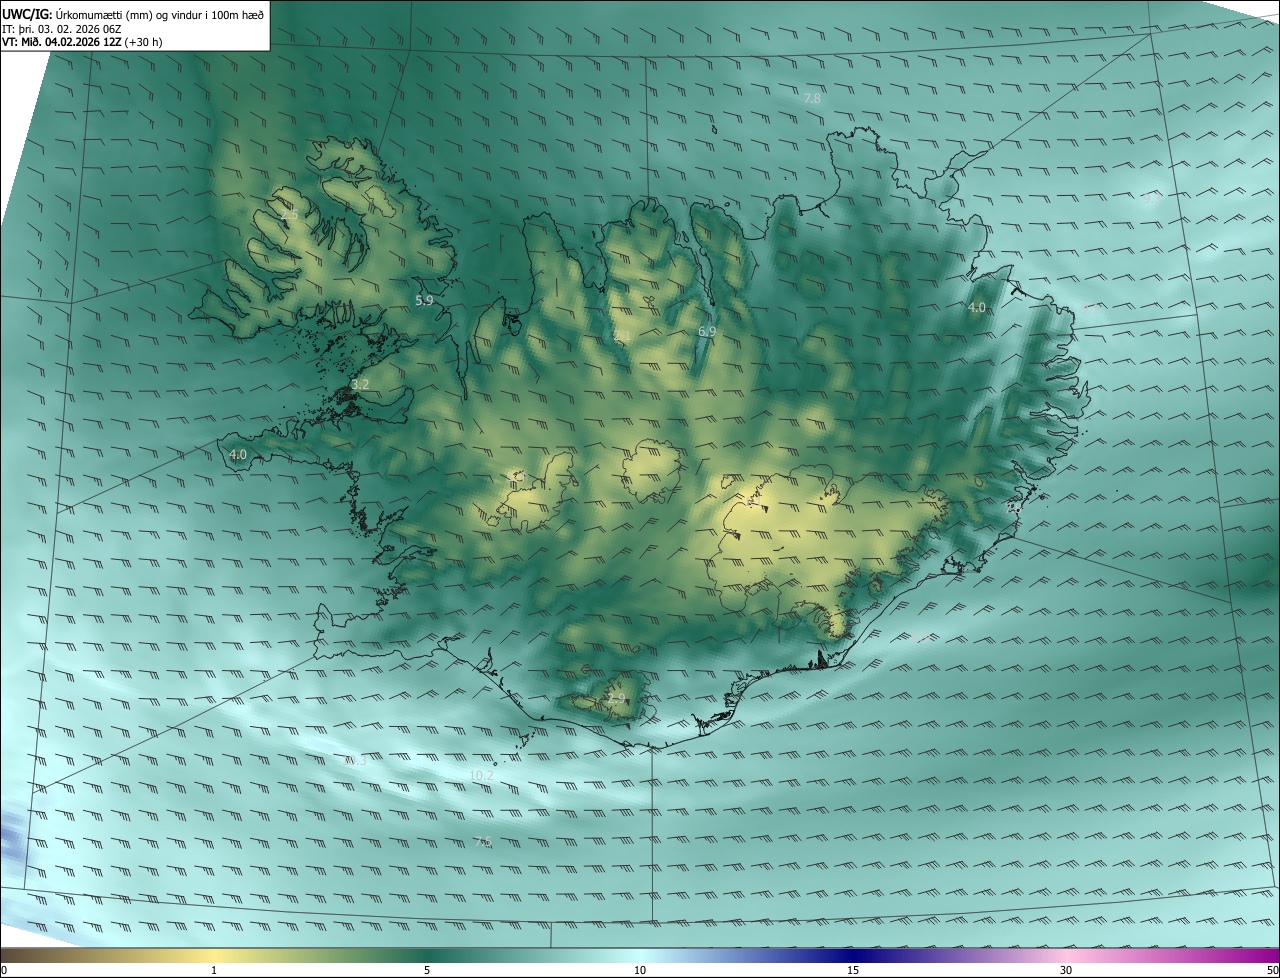Click the 4.0 value label in northeast Iceland

[x=977, y=308]
